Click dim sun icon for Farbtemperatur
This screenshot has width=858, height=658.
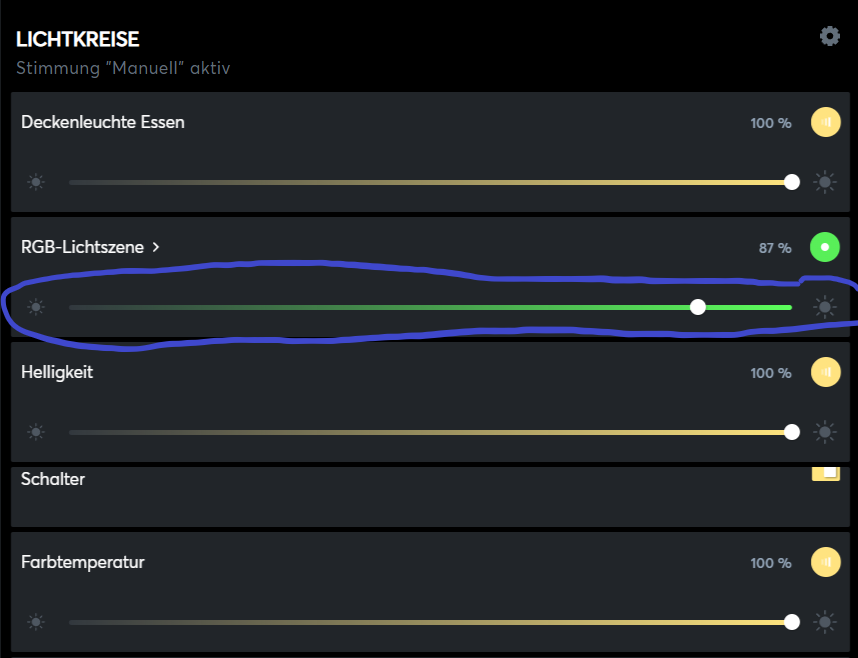[37, 622]
